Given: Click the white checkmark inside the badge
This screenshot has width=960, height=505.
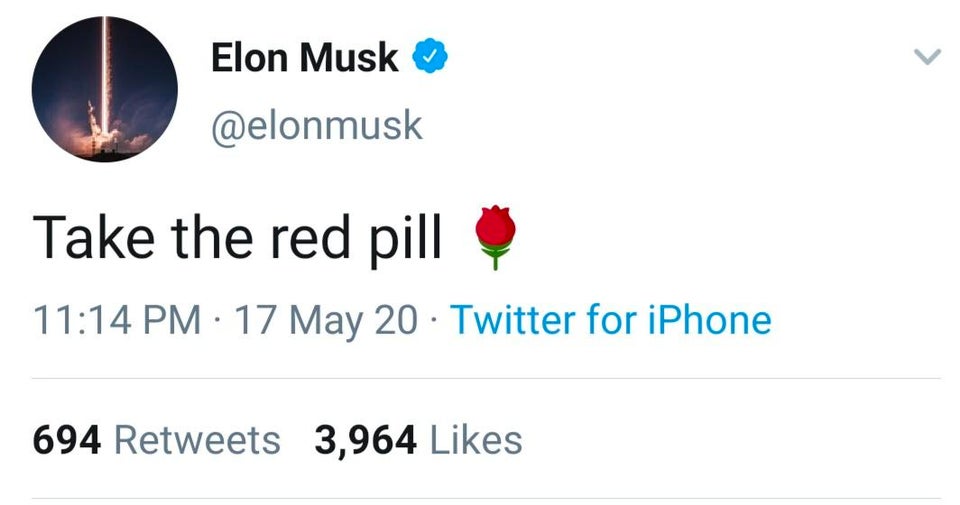Looking at the screenshot, I should click(x=430, y=57).
